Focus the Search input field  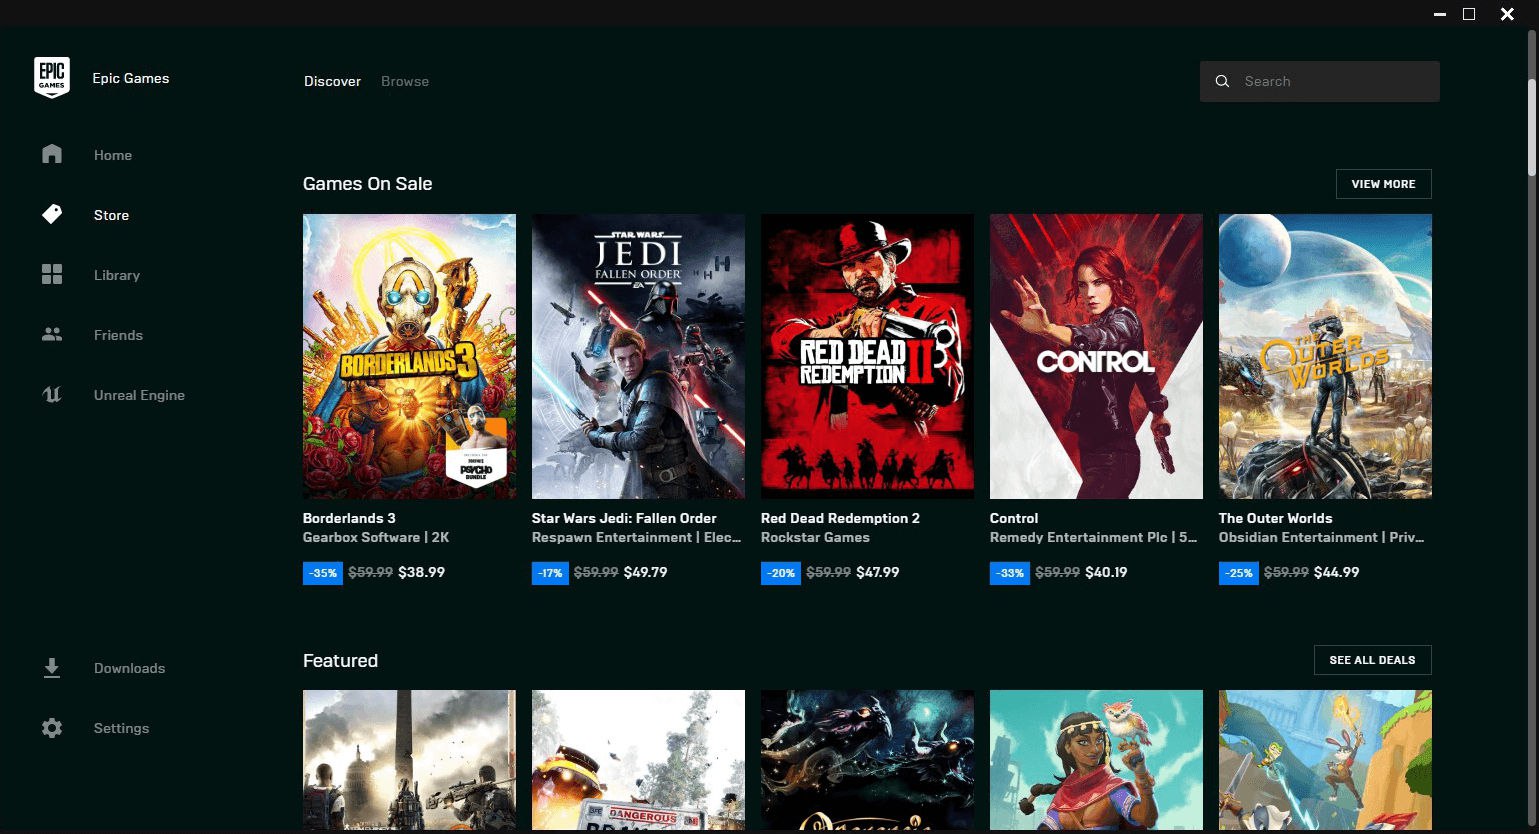[x=1320, y=81]
